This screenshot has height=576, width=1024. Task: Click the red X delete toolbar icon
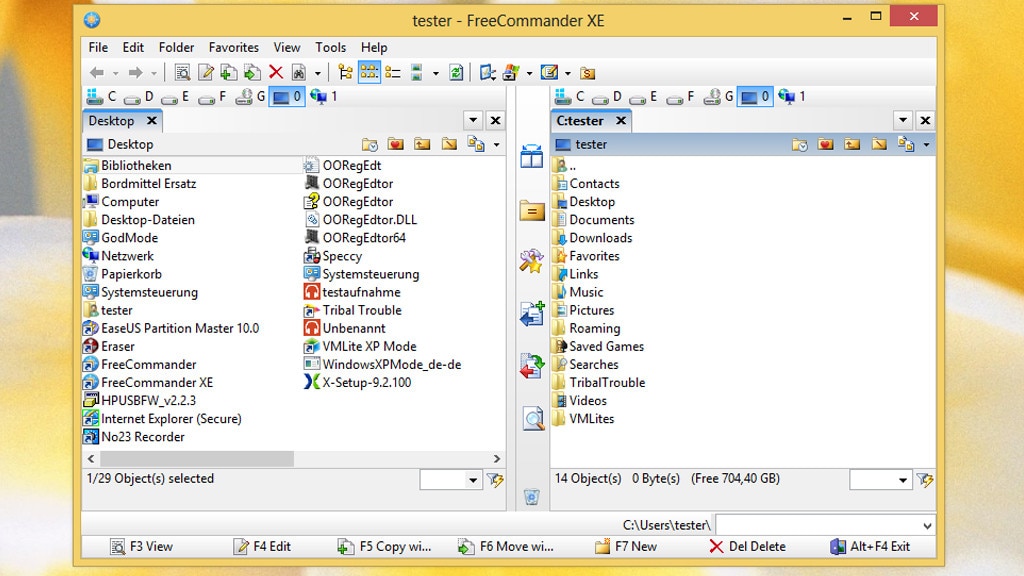tap(276, 72)
